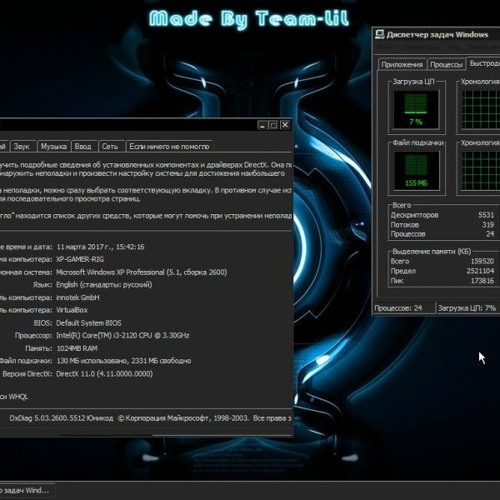Open the Музыка tab in DxDiag

click(53, 146)
